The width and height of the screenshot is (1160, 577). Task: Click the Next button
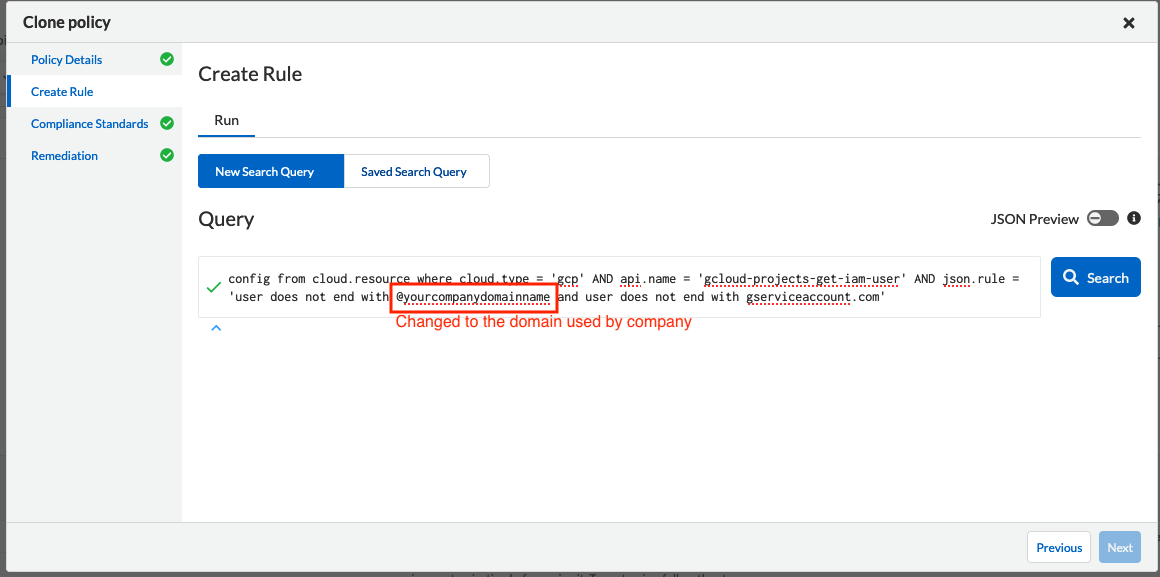tap(1120, 547)
